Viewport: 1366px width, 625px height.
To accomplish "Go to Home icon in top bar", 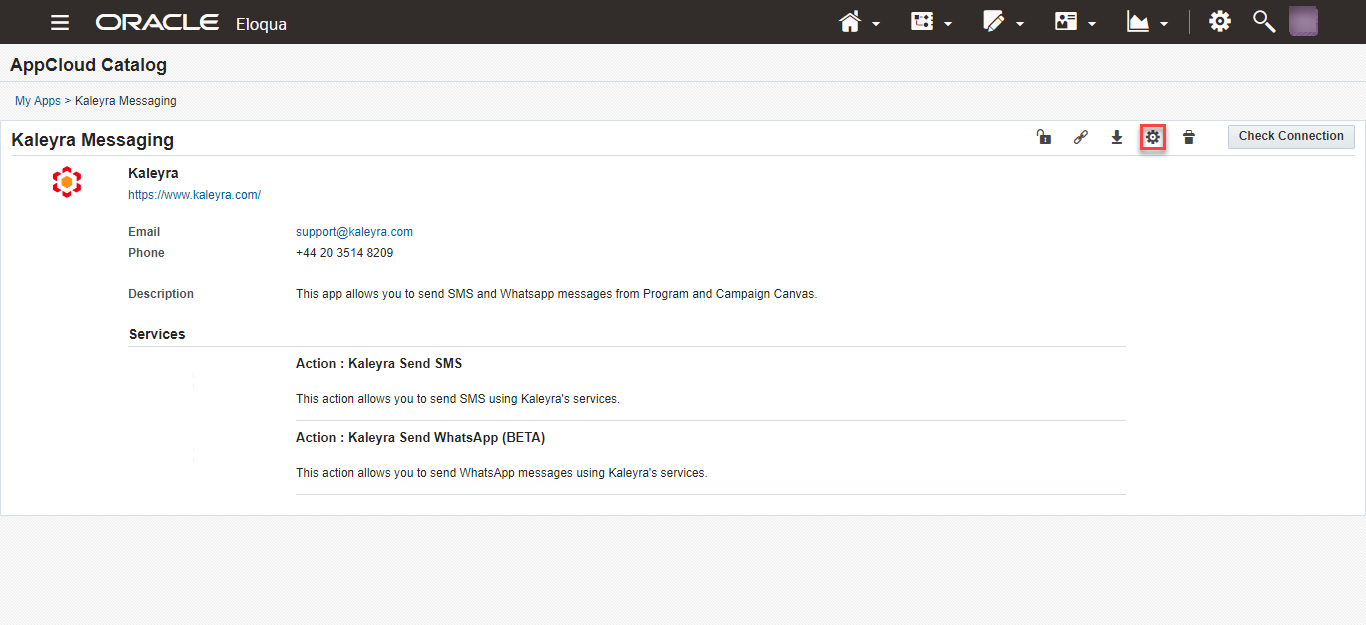I will point(850,22).
